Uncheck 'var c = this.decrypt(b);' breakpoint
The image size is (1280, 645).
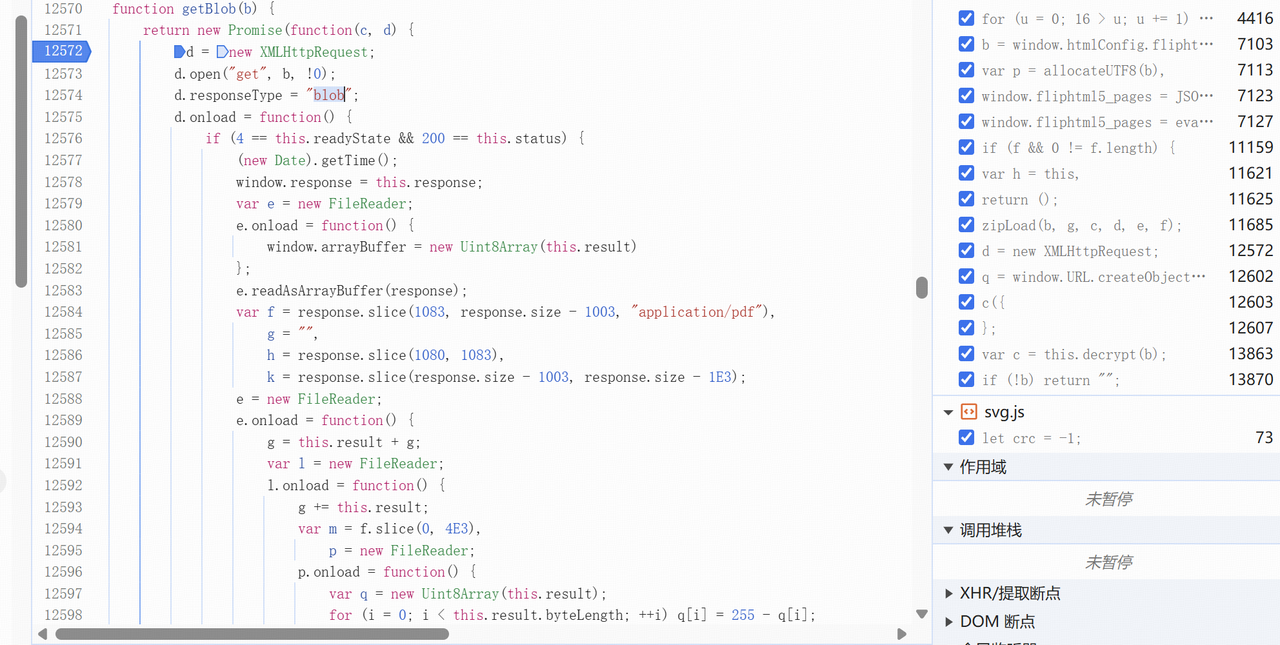click(966, 353)
